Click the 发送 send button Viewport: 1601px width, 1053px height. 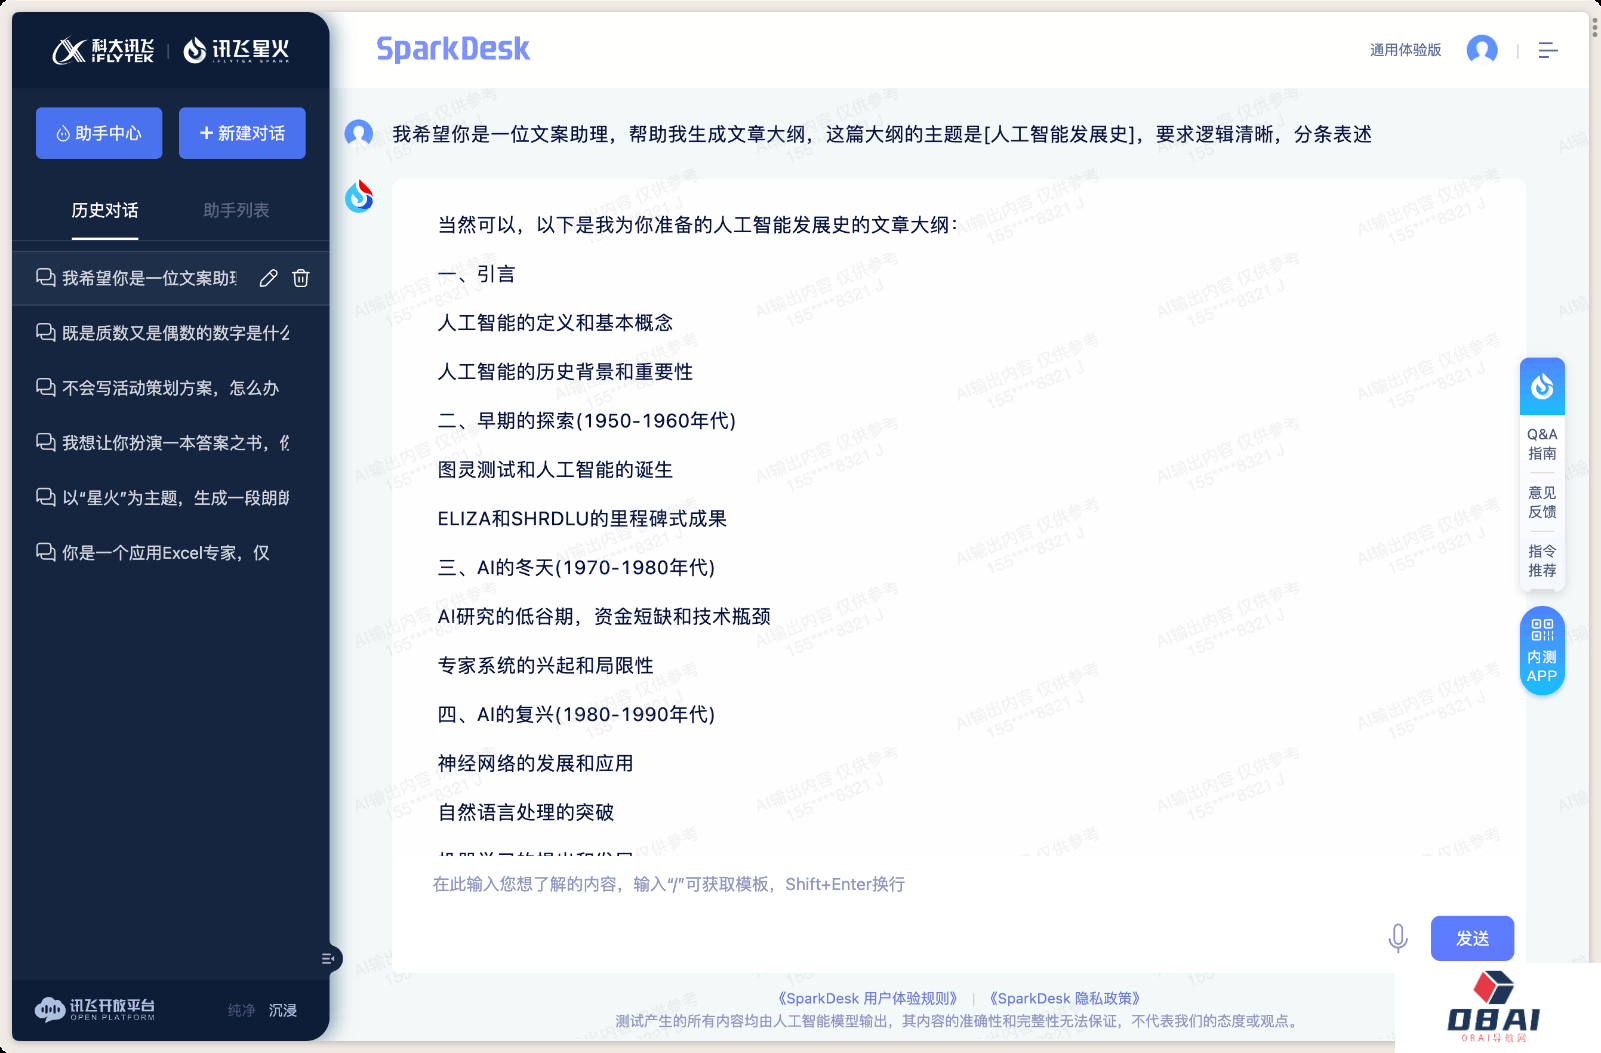coord(1472,938)
